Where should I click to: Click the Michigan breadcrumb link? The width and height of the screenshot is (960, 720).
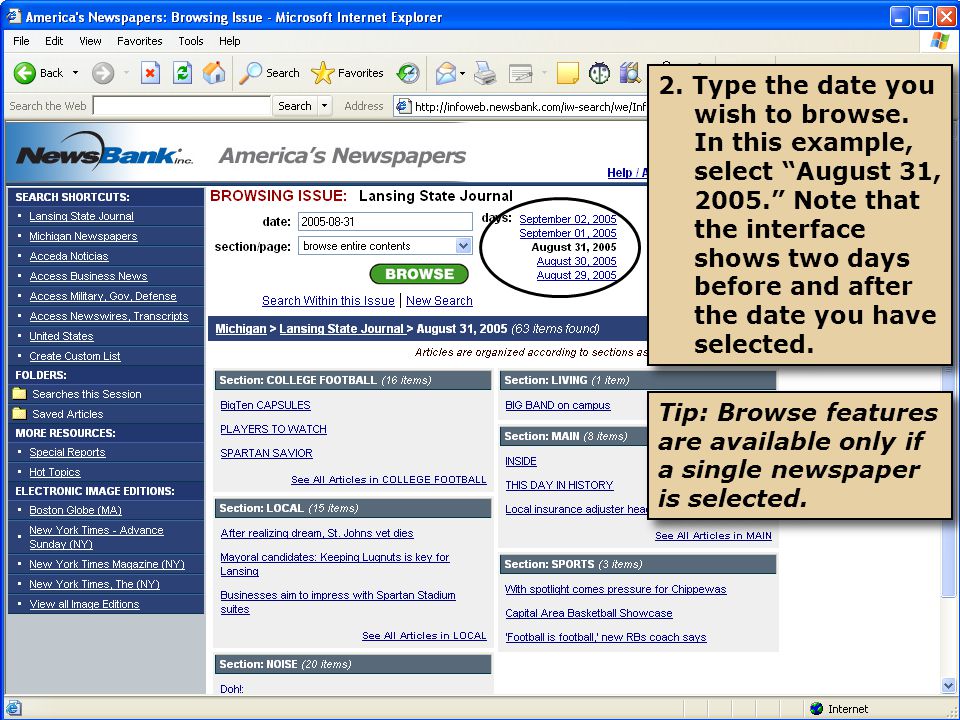click(x=241, y=329)
